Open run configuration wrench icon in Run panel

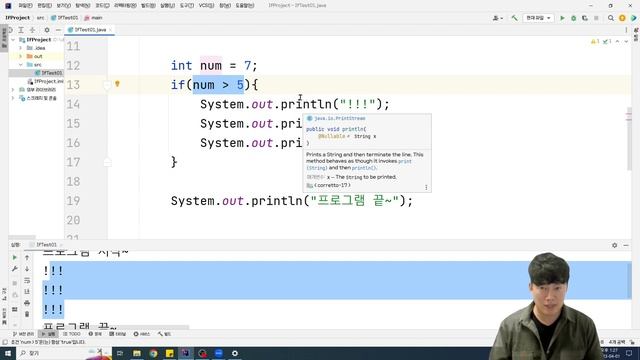15,269
